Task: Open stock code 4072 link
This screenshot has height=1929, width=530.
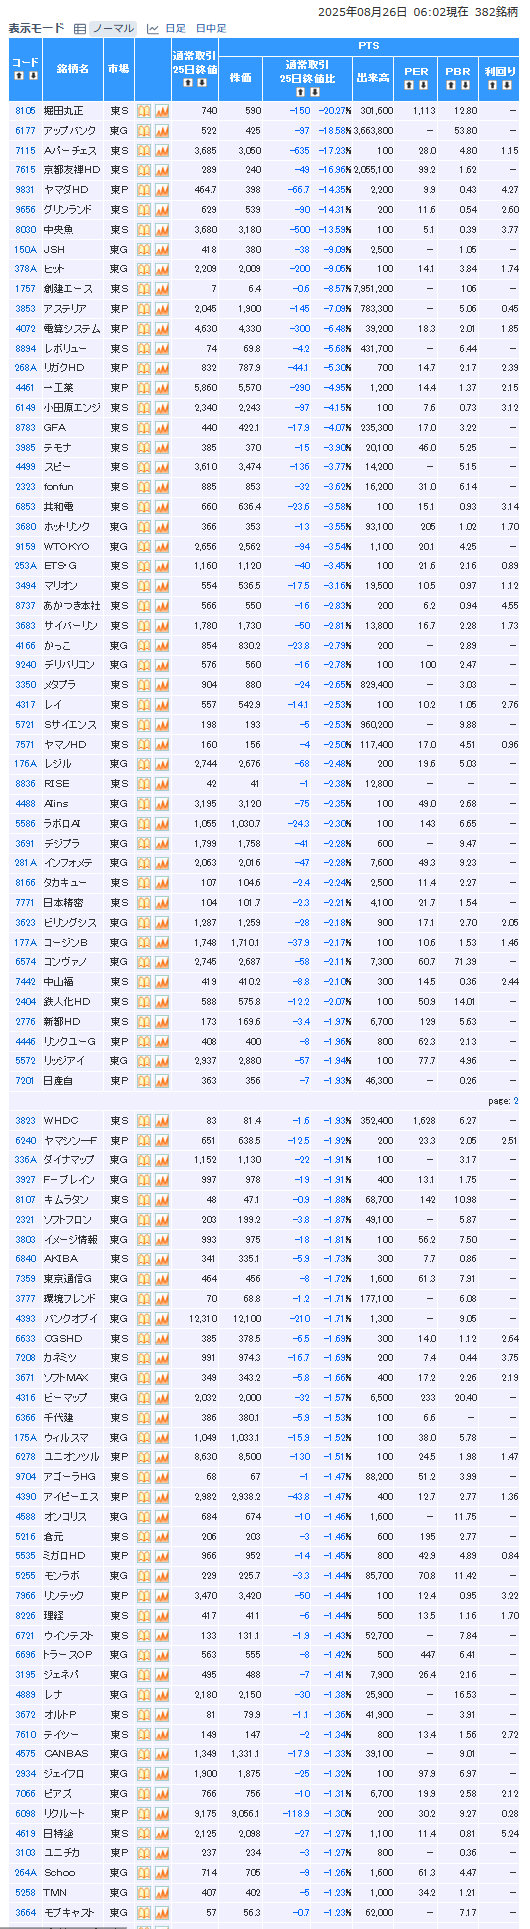Action: [25, 329]
